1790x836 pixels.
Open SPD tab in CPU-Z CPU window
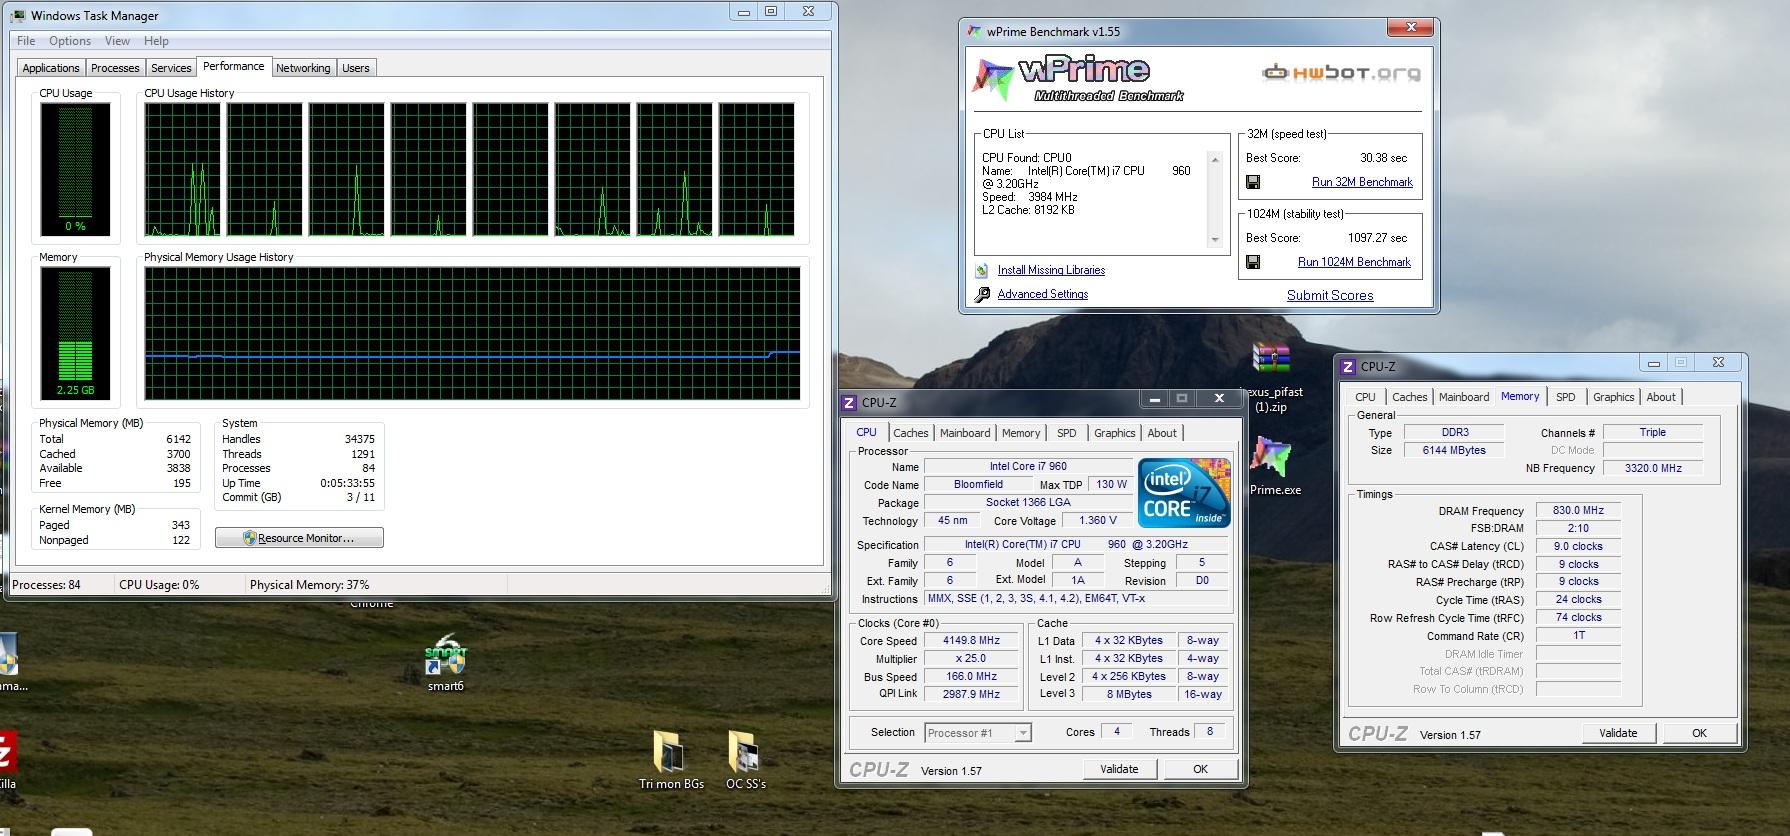coord(1067,433)
